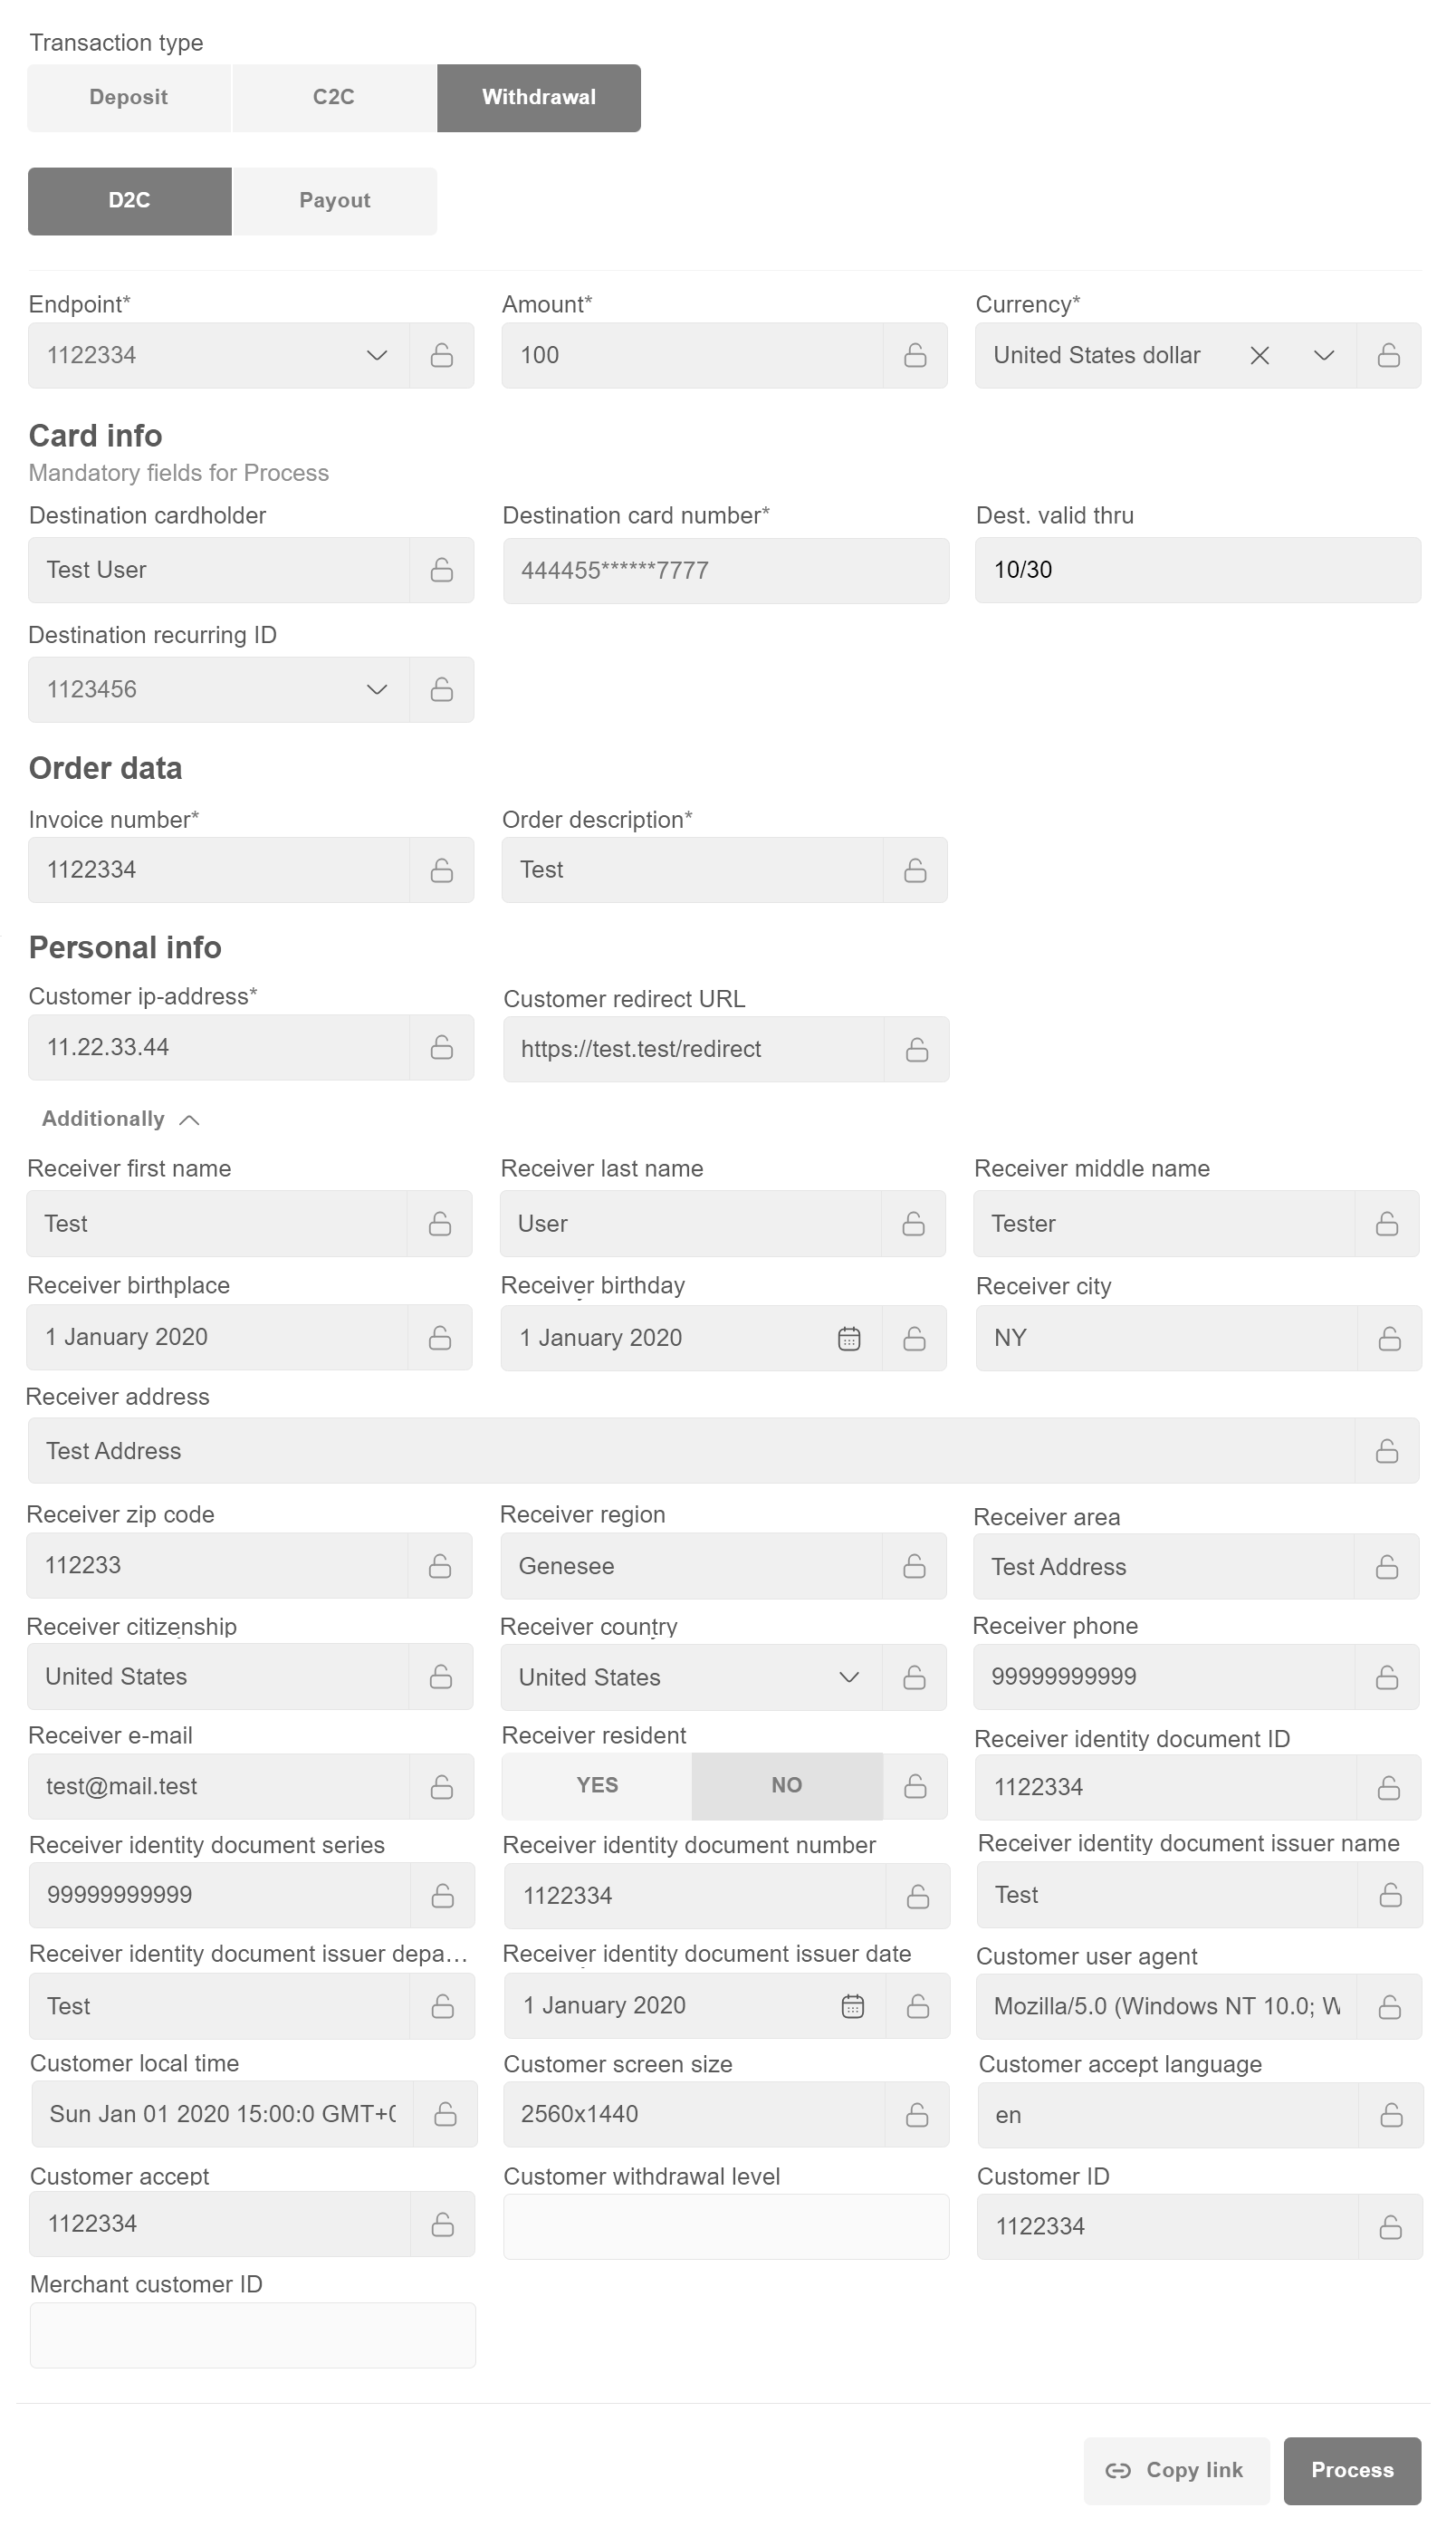Image resolution: width=1456 pixels, height=2527 pixels.
Task: Click the lock icon next to Amount
Action: coord(914,355)
